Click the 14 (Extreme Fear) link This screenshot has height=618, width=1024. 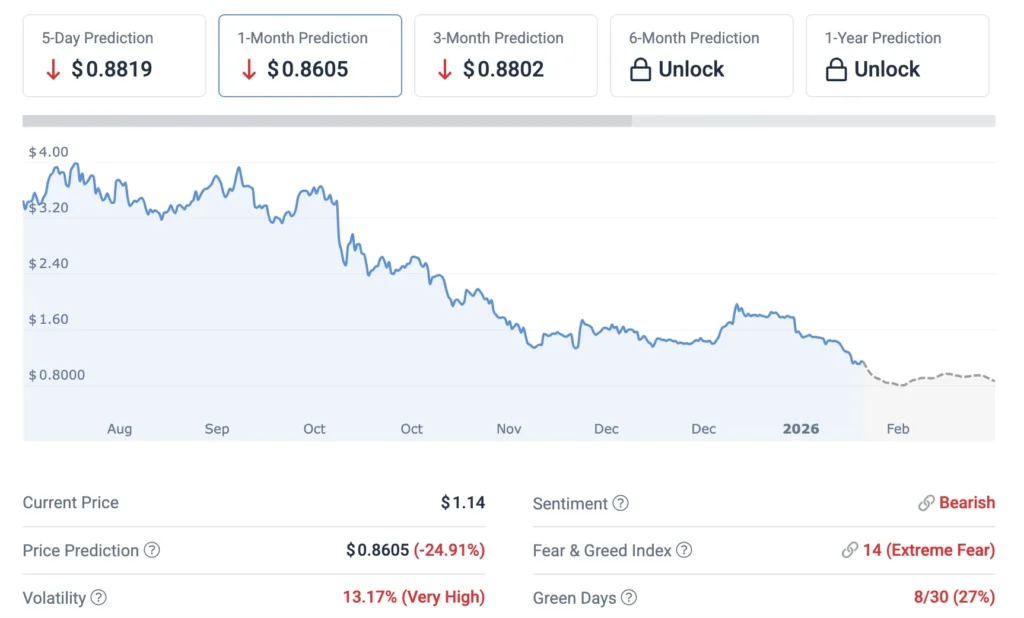pos(929,550)
